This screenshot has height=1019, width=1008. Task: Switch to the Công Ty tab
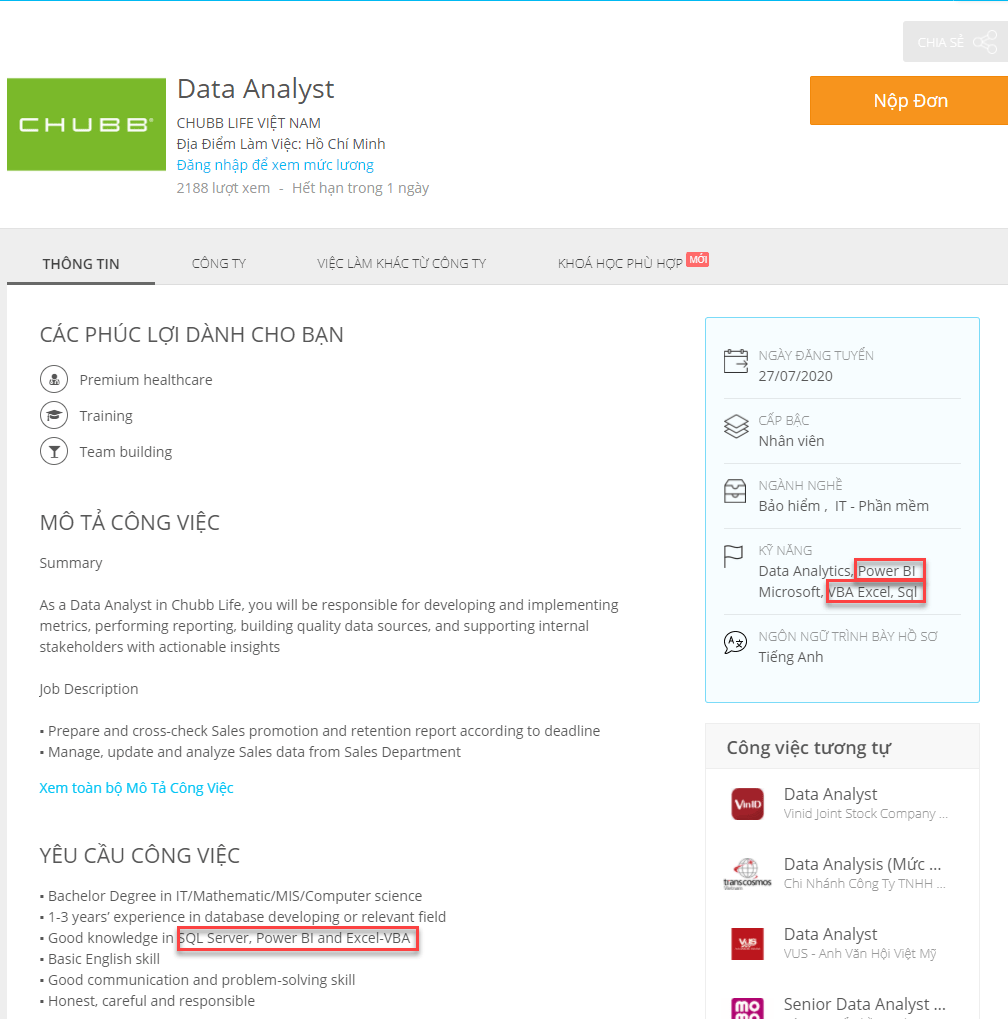[x=219, y=264]
